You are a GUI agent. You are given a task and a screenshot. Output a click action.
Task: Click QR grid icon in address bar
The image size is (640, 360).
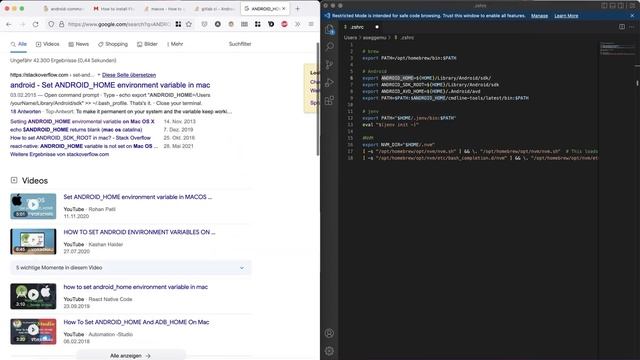coord(178,24)
